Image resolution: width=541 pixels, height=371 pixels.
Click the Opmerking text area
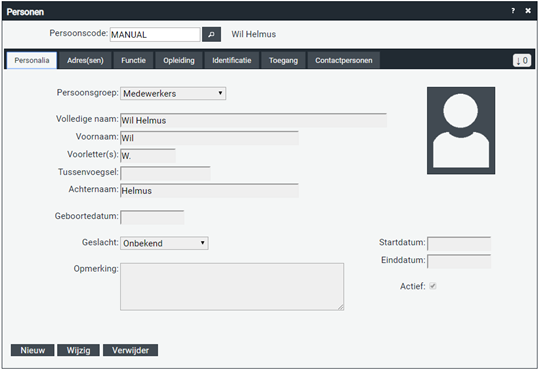click(232, 287)
